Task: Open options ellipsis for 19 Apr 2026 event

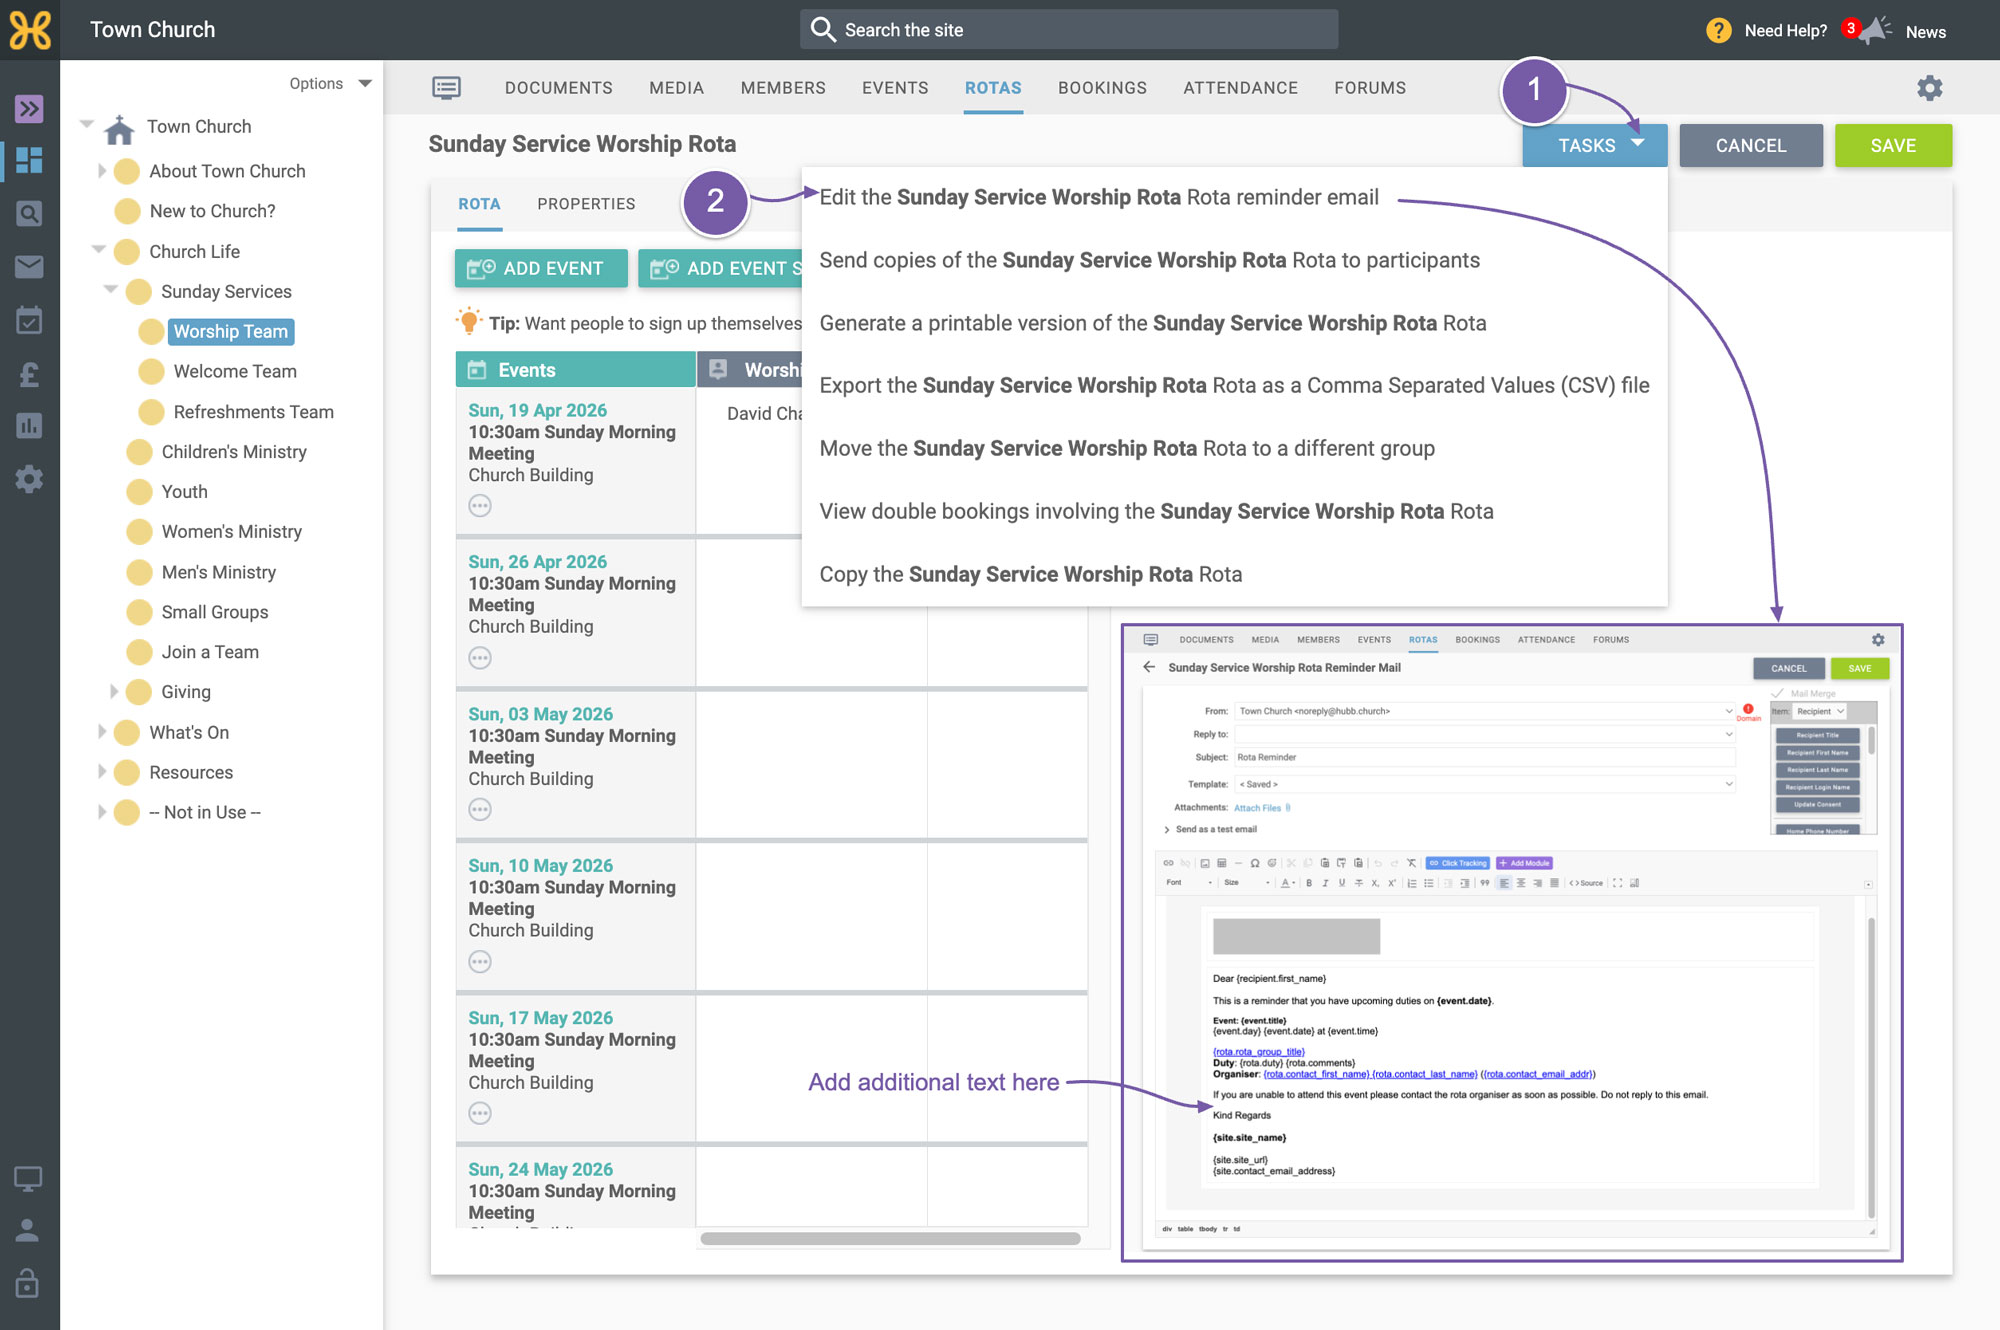Action: (x=480, y=506)
